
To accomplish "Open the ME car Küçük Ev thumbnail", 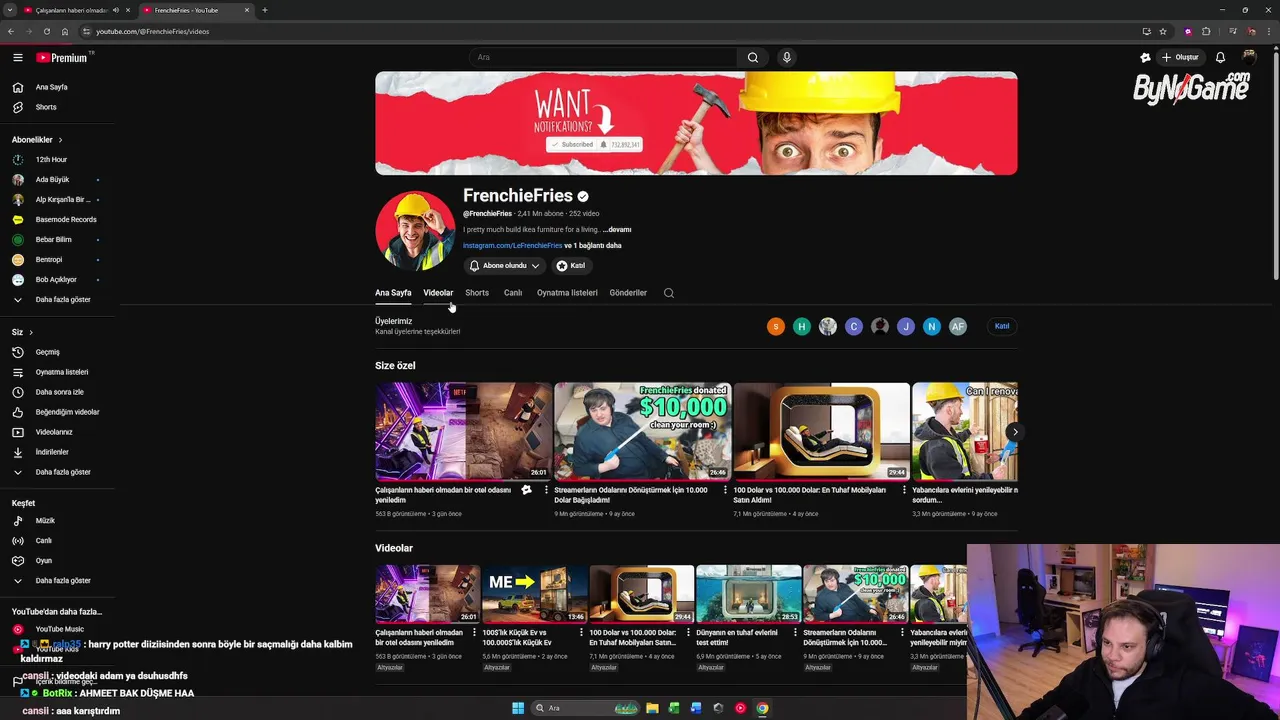I will [534, 594].
